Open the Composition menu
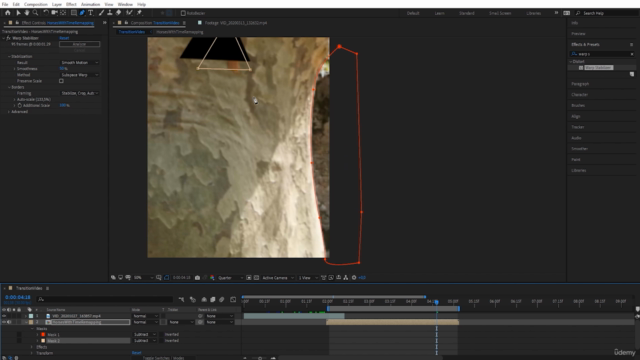This screenshot has height=360, width=640. click(36, 4)
